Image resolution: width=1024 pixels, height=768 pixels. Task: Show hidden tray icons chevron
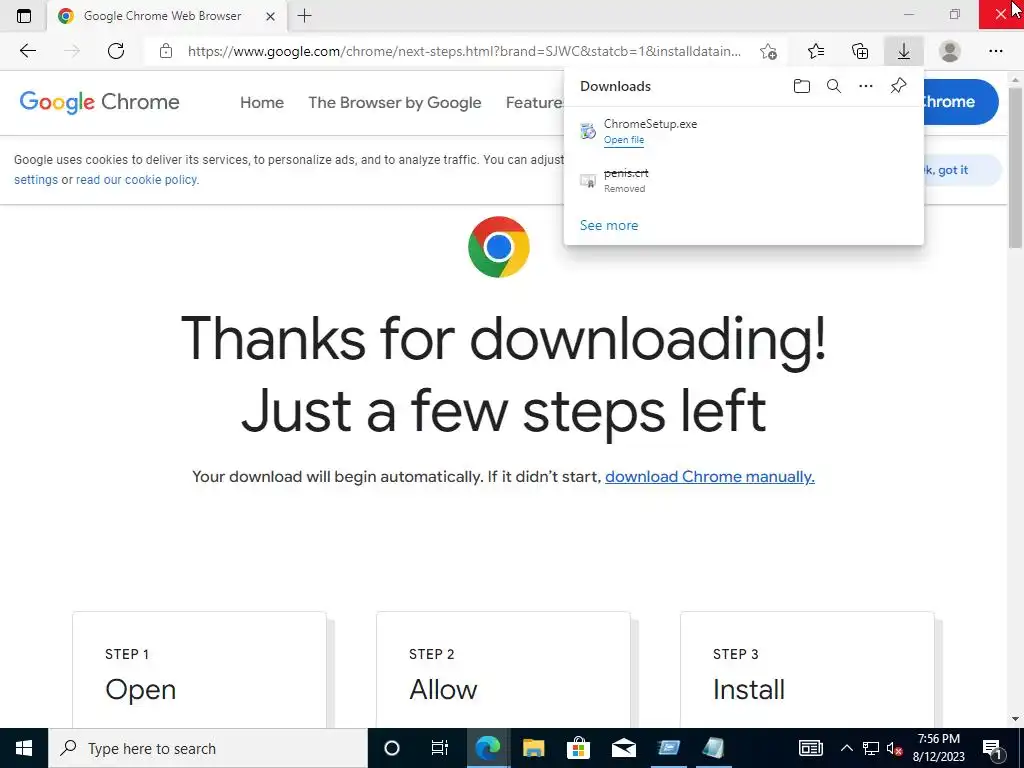(x=846, y=748)
